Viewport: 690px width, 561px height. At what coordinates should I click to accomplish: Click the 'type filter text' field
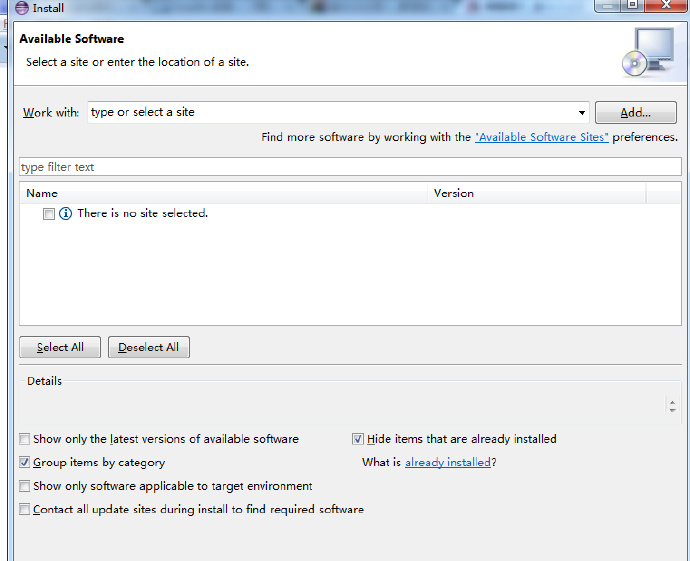click(x=350, y=167)
